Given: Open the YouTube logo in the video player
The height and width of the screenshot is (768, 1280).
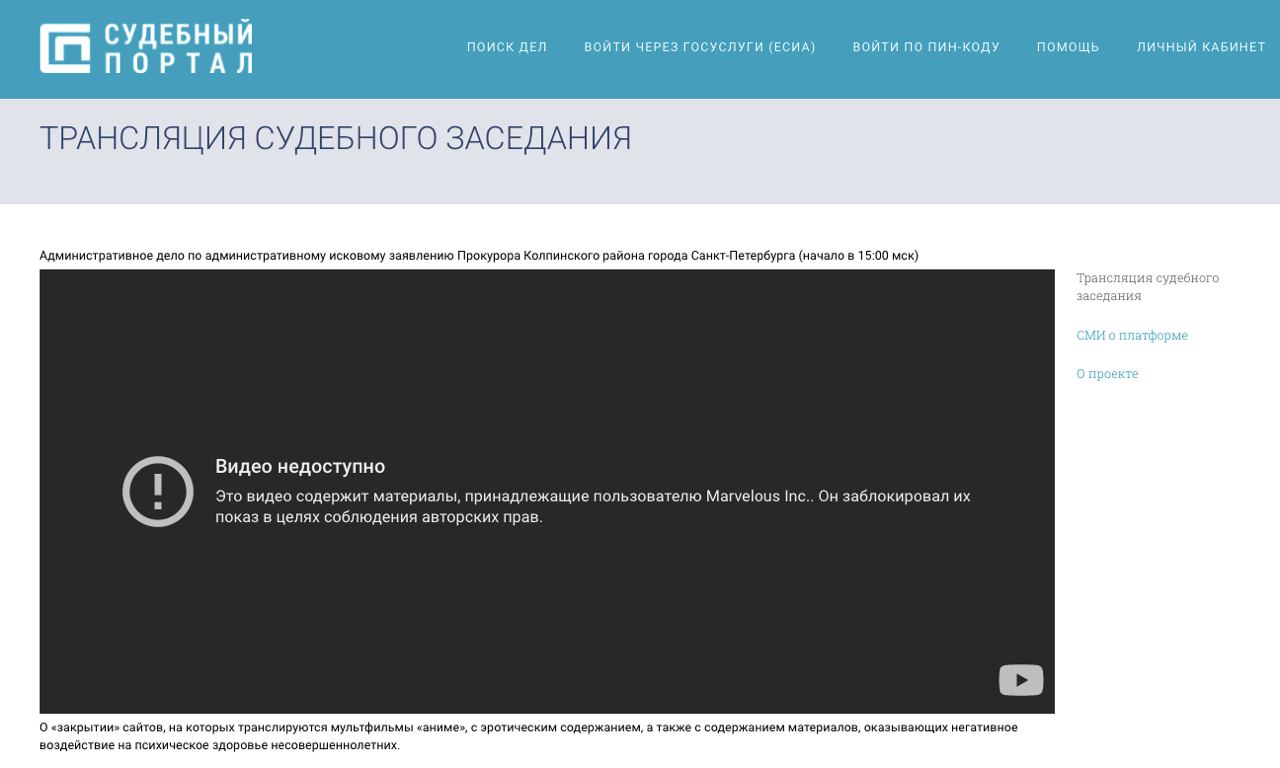Looking at the screenshot, I should tap(1021, 680).
